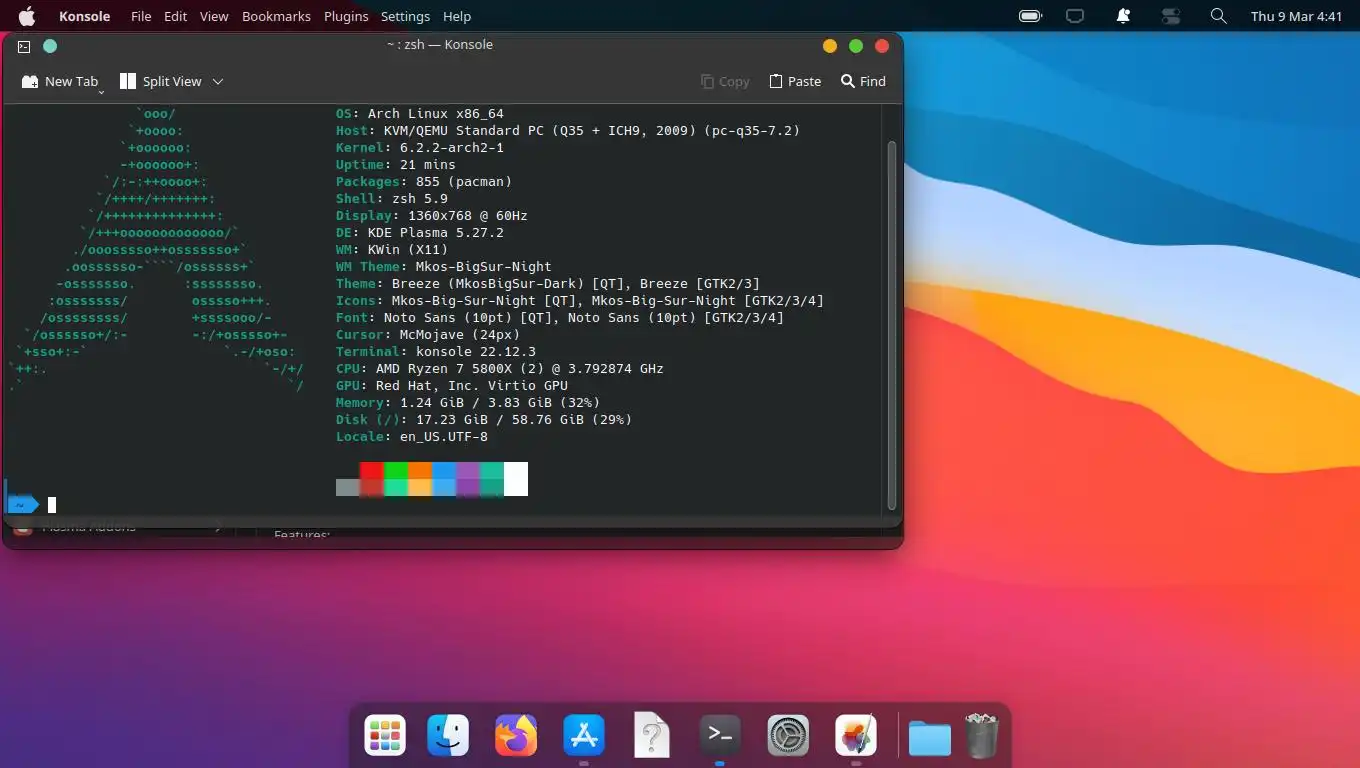Click the battery status icon
The image size is (1360, 768).
point(1030,16)
